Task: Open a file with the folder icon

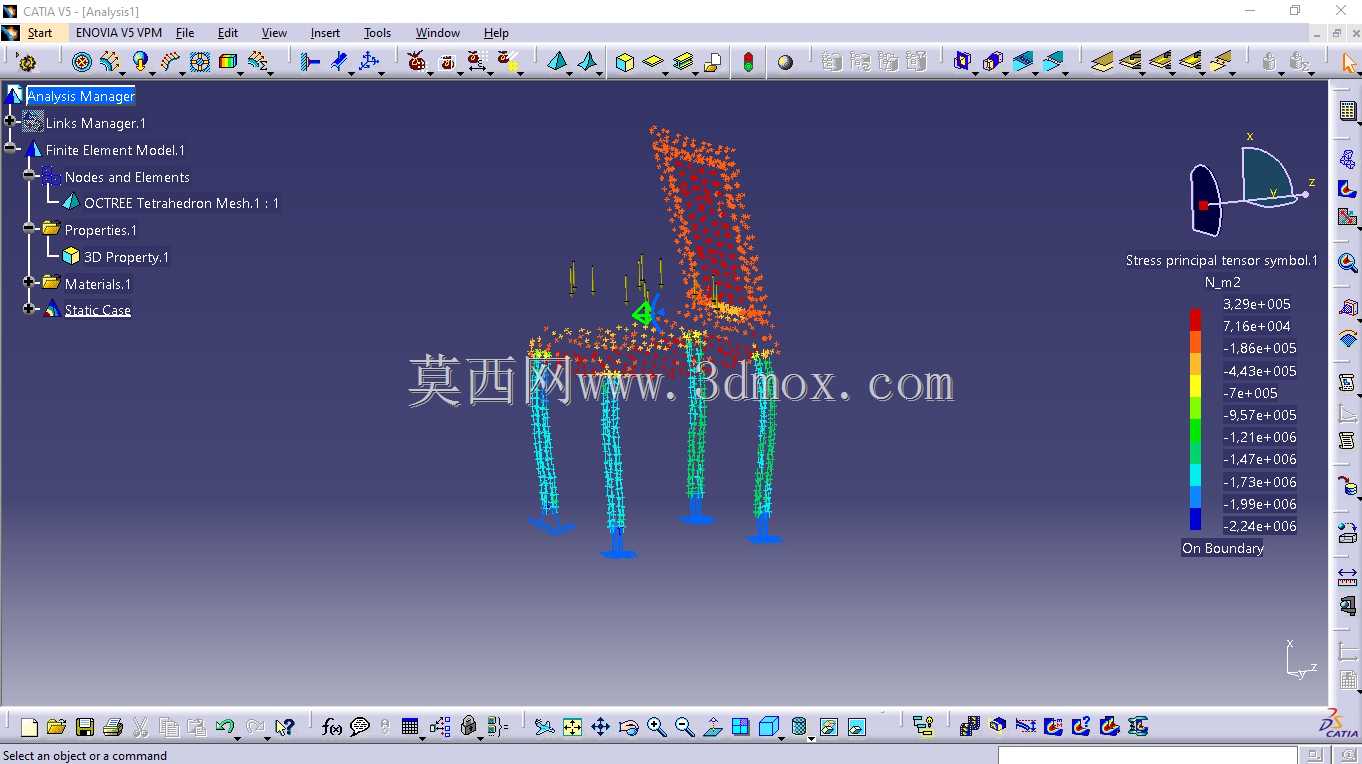Action: click(x=57, y=727)
